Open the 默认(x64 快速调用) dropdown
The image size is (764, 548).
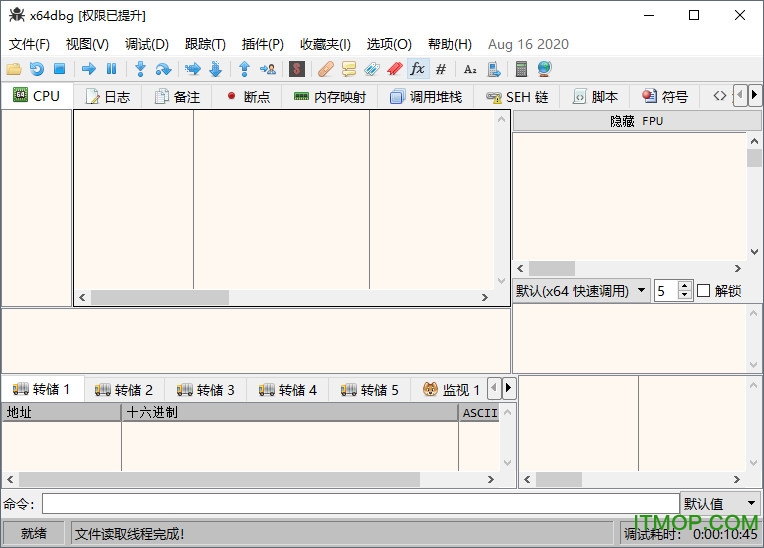pos(580,291)
